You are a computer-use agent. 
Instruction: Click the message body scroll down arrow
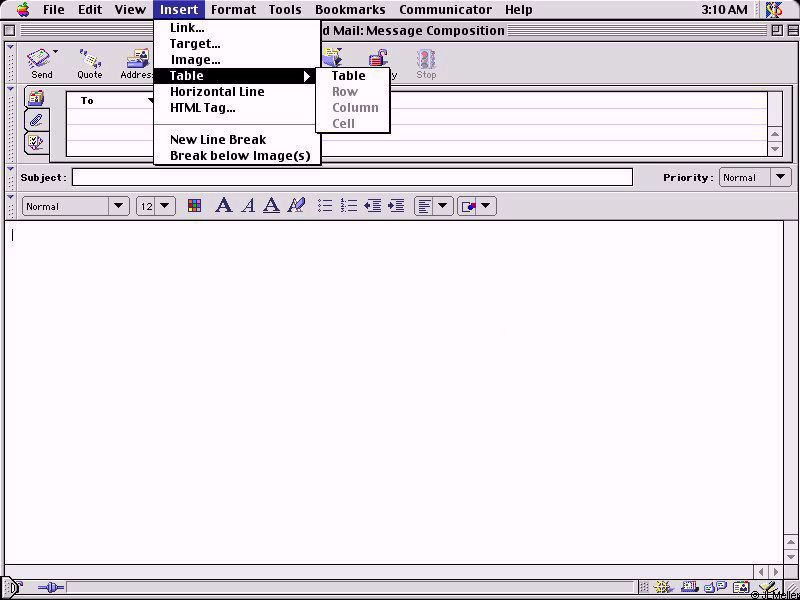[x=791, y=556]
